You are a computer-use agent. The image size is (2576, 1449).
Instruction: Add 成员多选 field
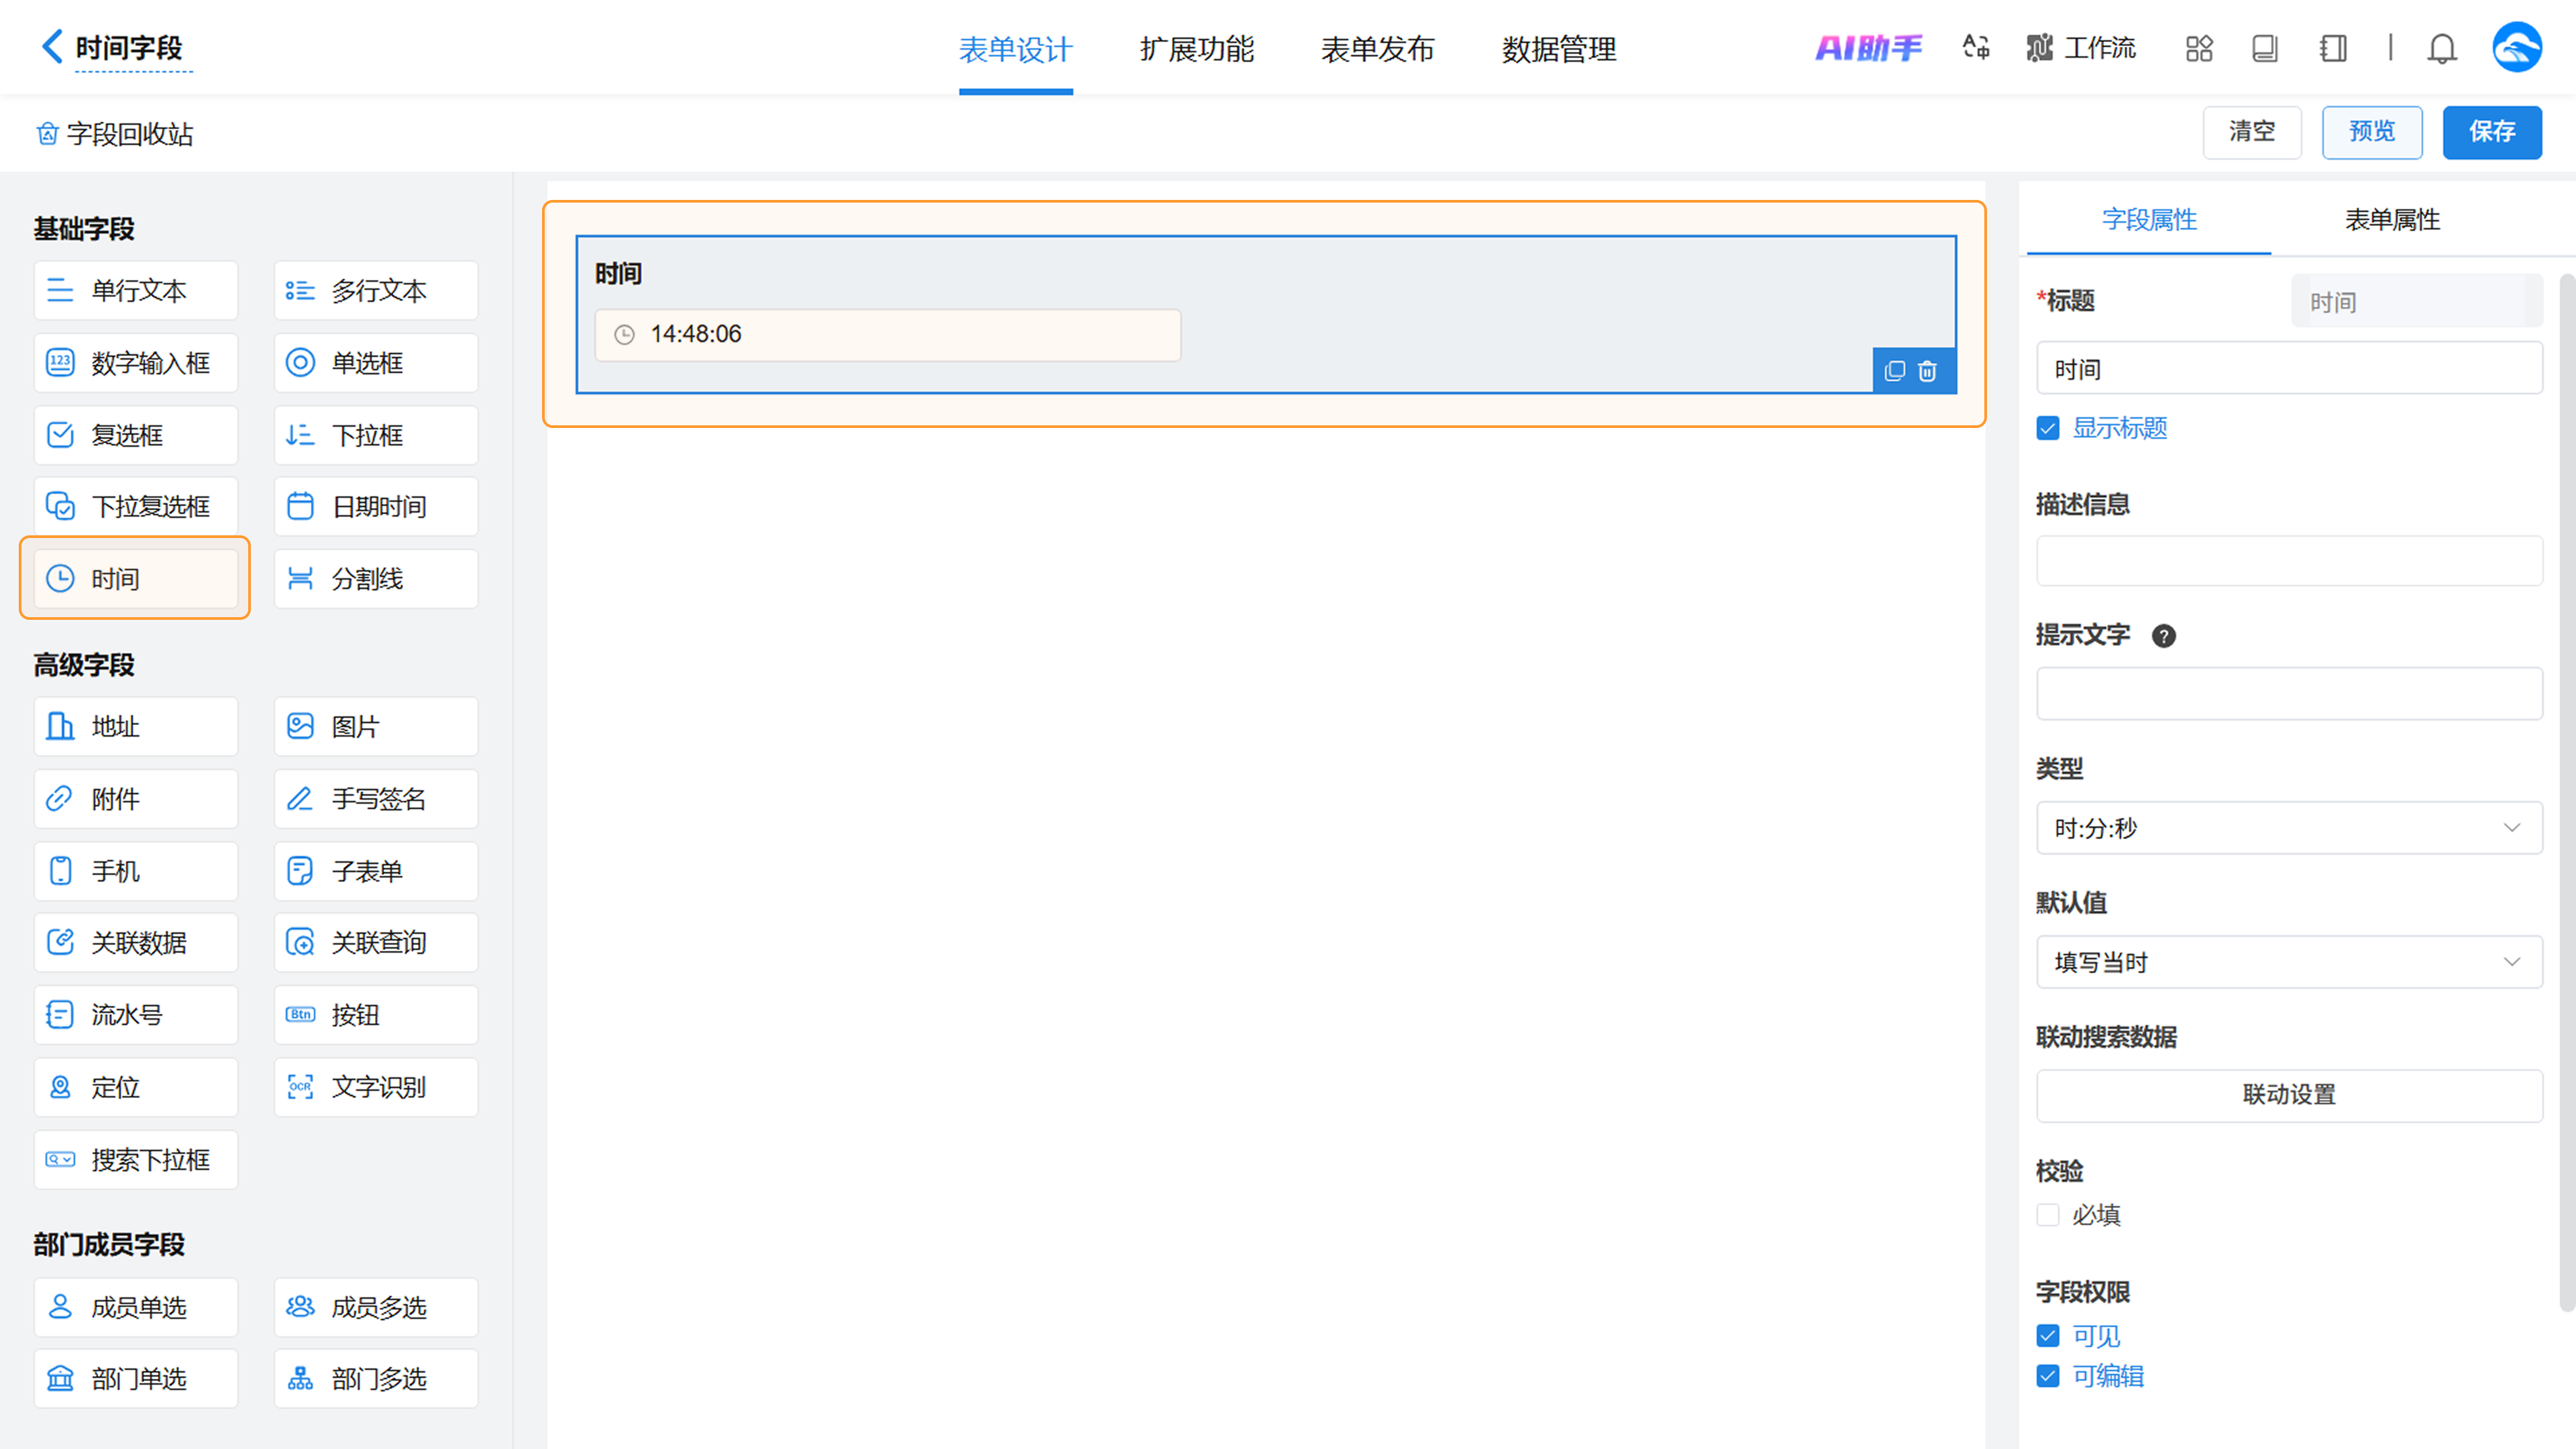coord(376,1307)
